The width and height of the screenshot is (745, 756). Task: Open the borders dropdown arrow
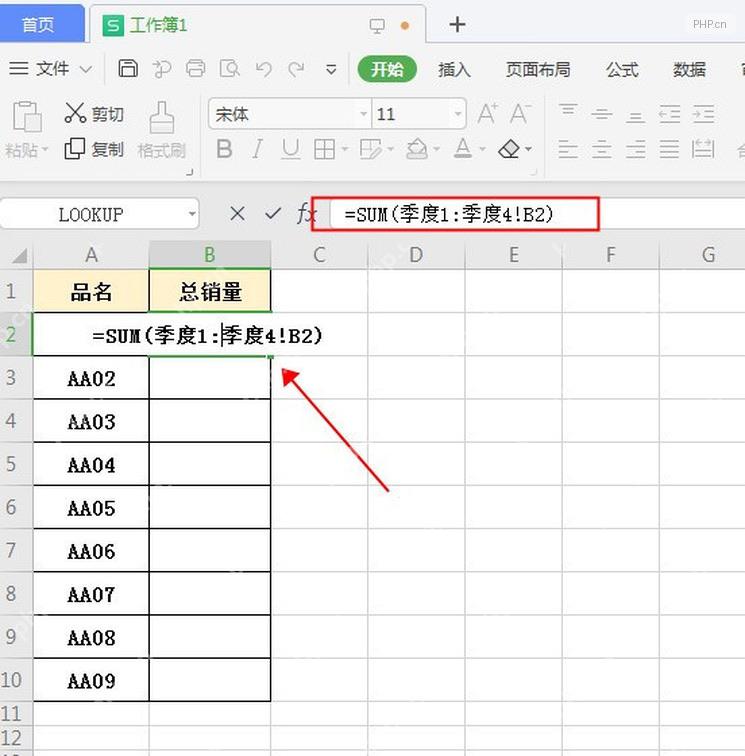tap(345, 149)
